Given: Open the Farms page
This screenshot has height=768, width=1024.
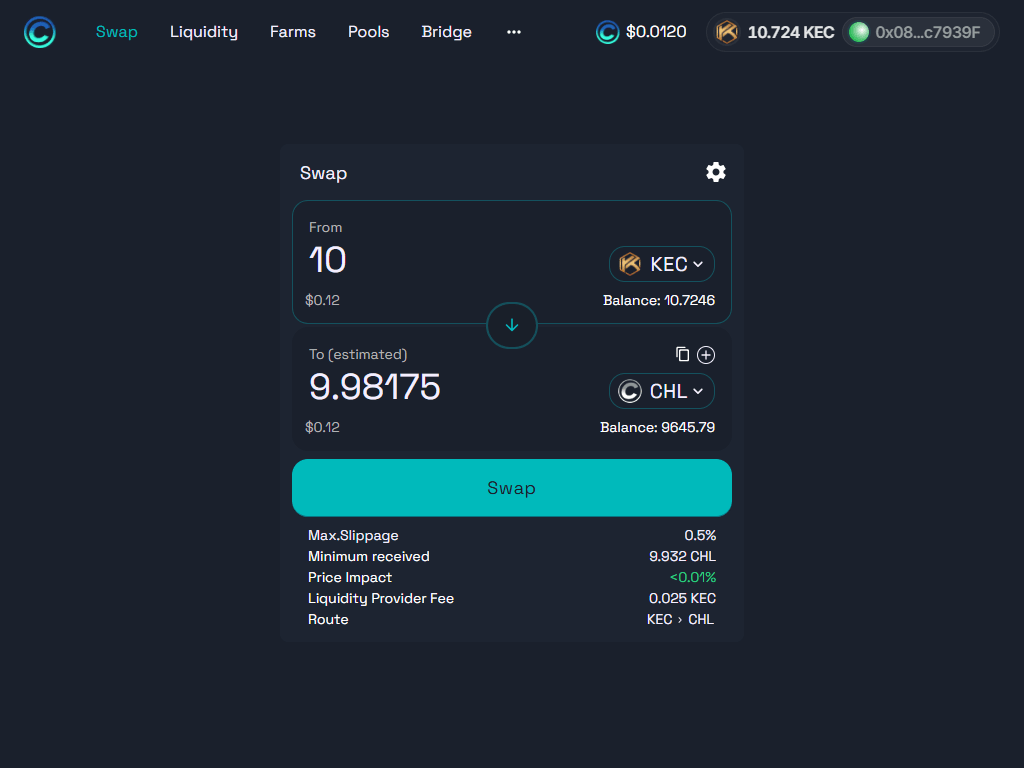Looking at the screenshot, I should pos(293,32).
